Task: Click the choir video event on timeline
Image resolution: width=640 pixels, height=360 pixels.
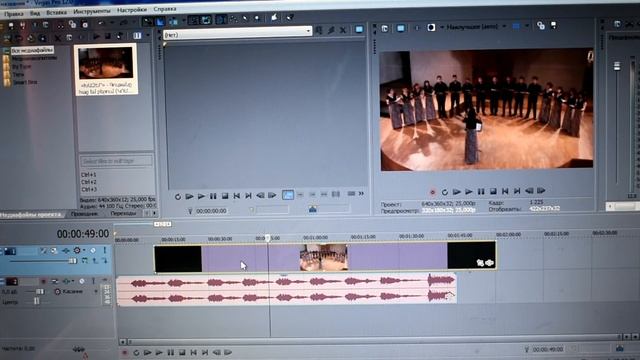Action: click(x=325, y=257)
